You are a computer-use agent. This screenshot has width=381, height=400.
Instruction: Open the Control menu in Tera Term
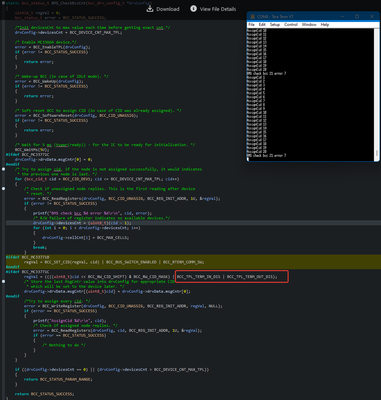pyautogui.click(x=291, y=25)
